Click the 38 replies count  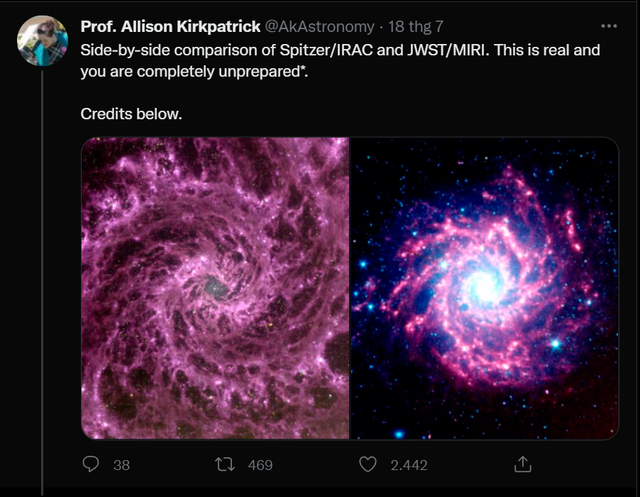tap(122, 465)
